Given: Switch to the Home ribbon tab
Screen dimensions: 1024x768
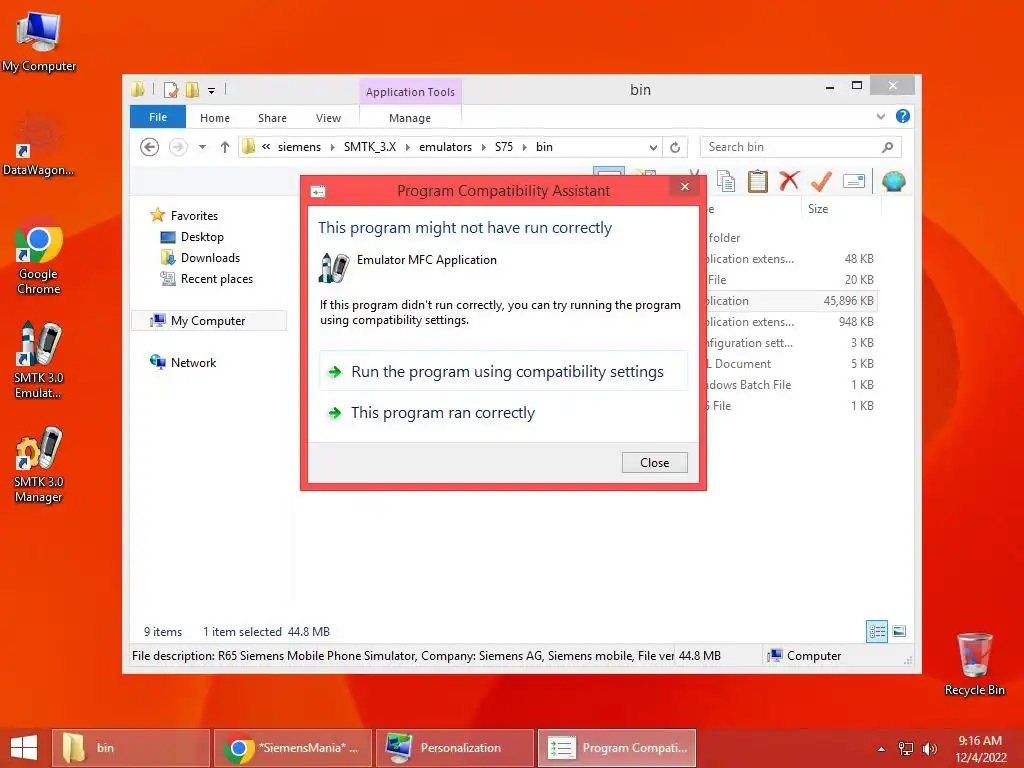Looking at the screenshot, I should coord(215,118).
